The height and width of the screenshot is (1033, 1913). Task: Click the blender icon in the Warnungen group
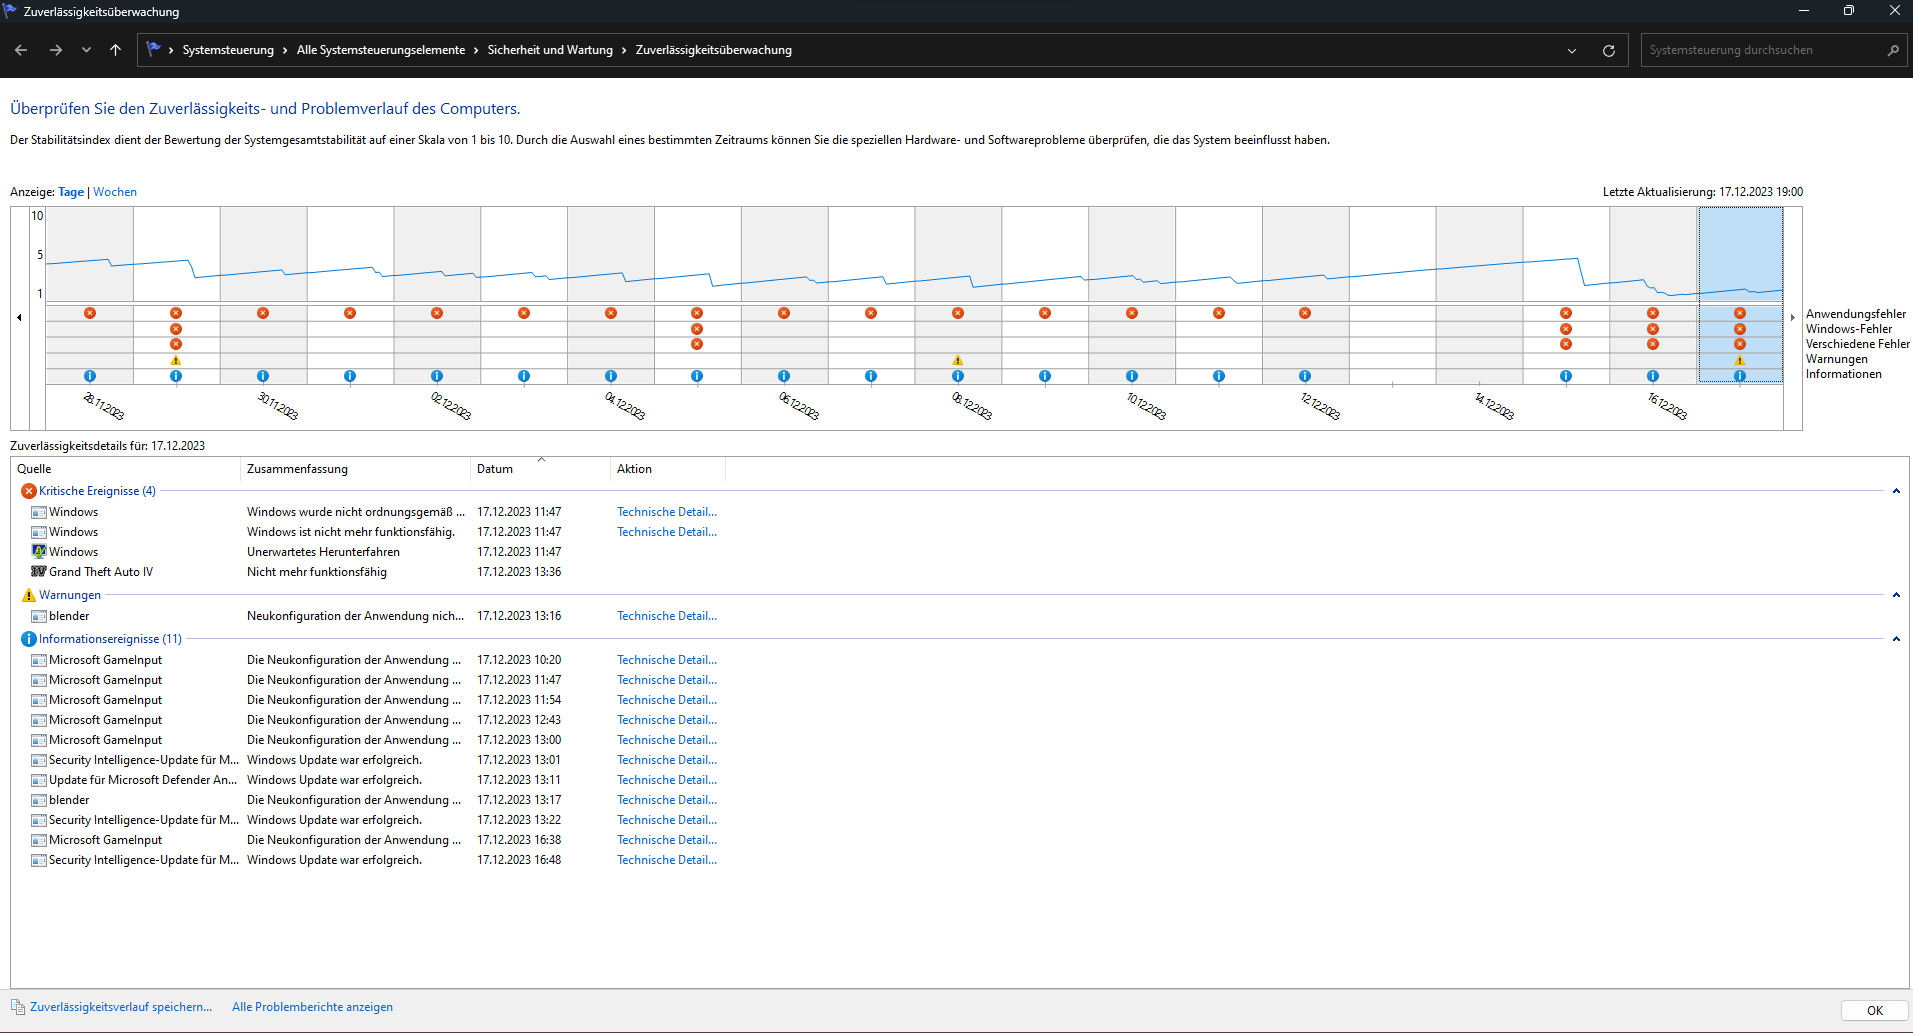pos(39,616)
